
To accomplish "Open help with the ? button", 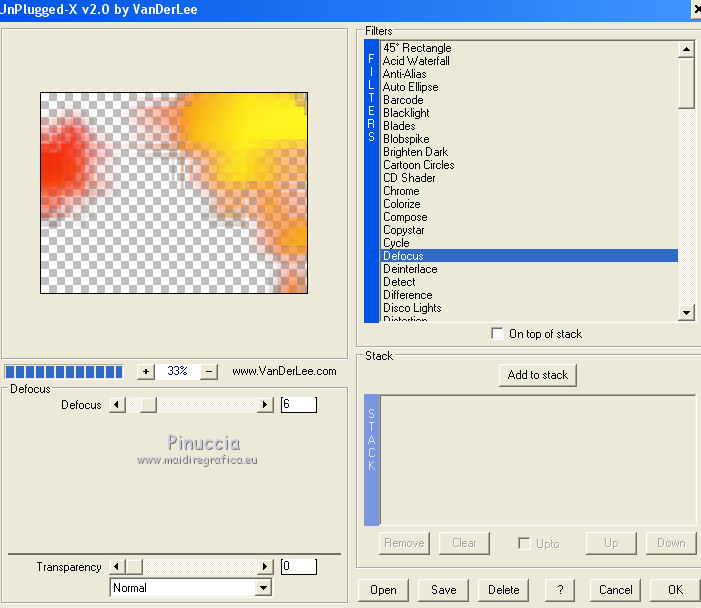I will [560, 590].
